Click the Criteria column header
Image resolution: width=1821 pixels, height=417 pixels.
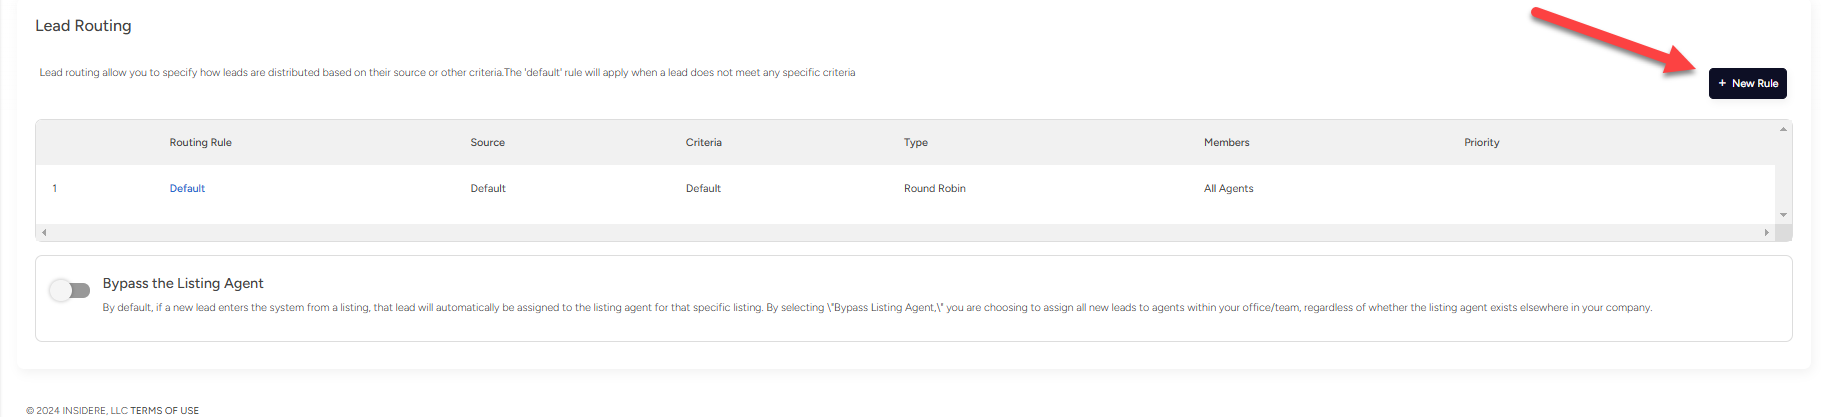click(703, 142)
